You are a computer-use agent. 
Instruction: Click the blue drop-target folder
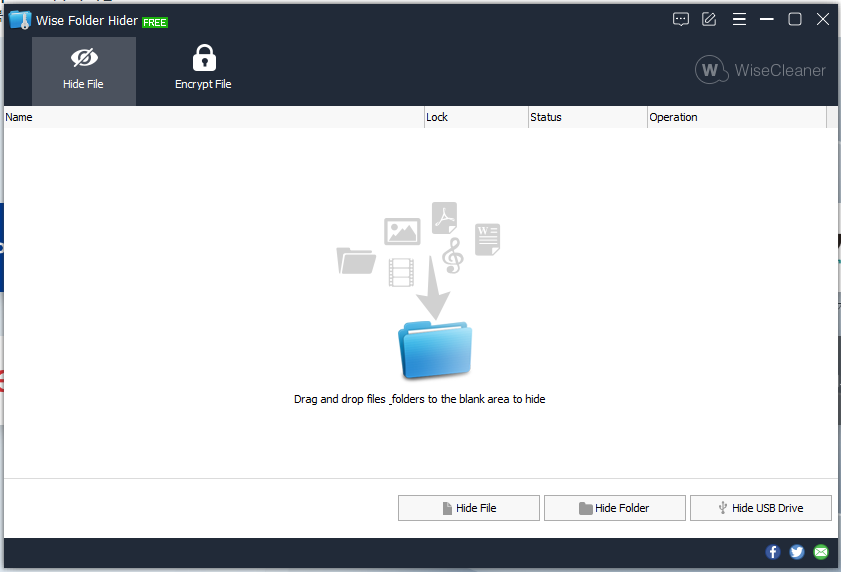(x=435, y=349)
